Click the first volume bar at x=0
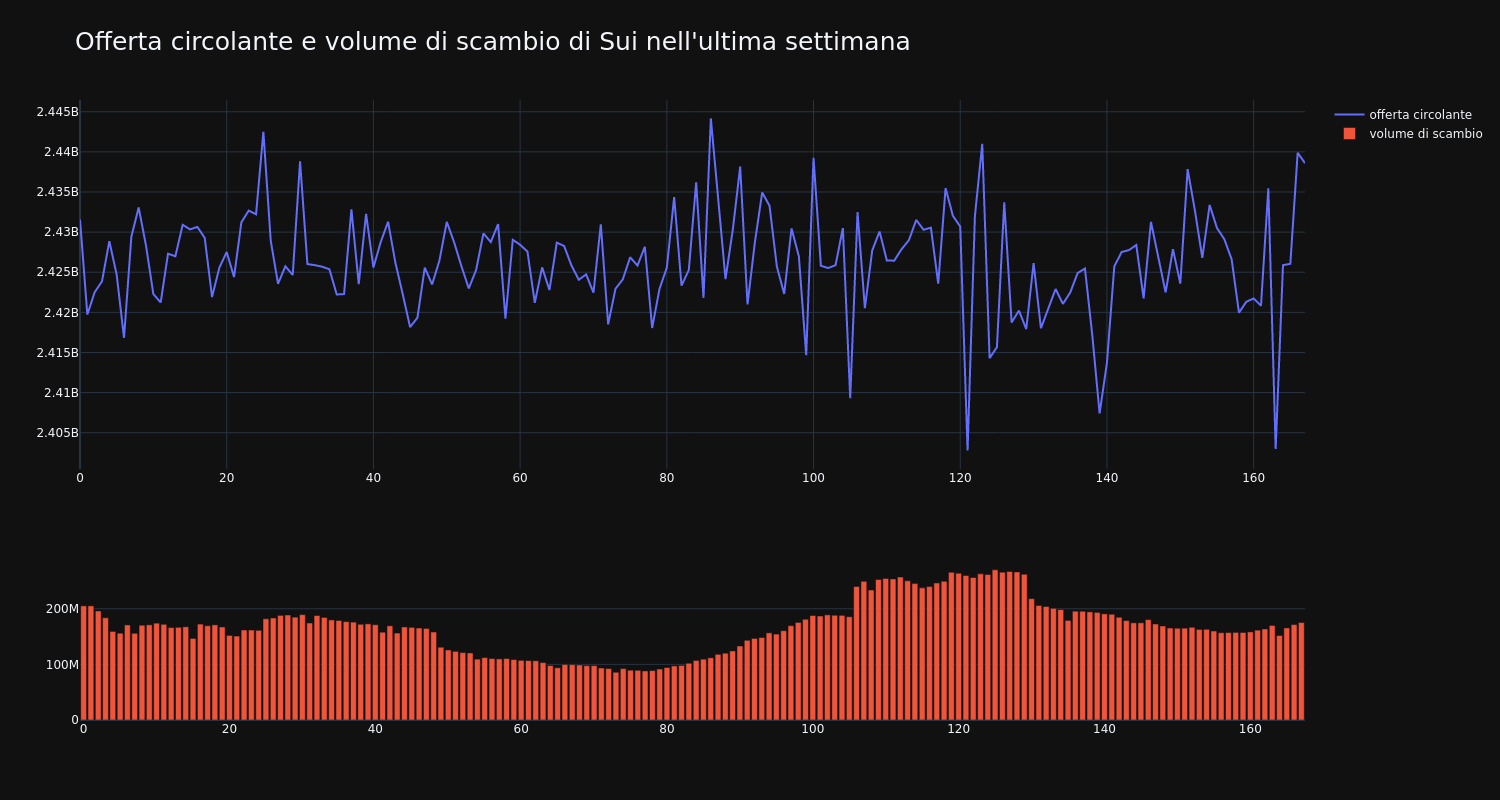The height and width of the screenshot is (800, 1500). click(x=83, y=663)
